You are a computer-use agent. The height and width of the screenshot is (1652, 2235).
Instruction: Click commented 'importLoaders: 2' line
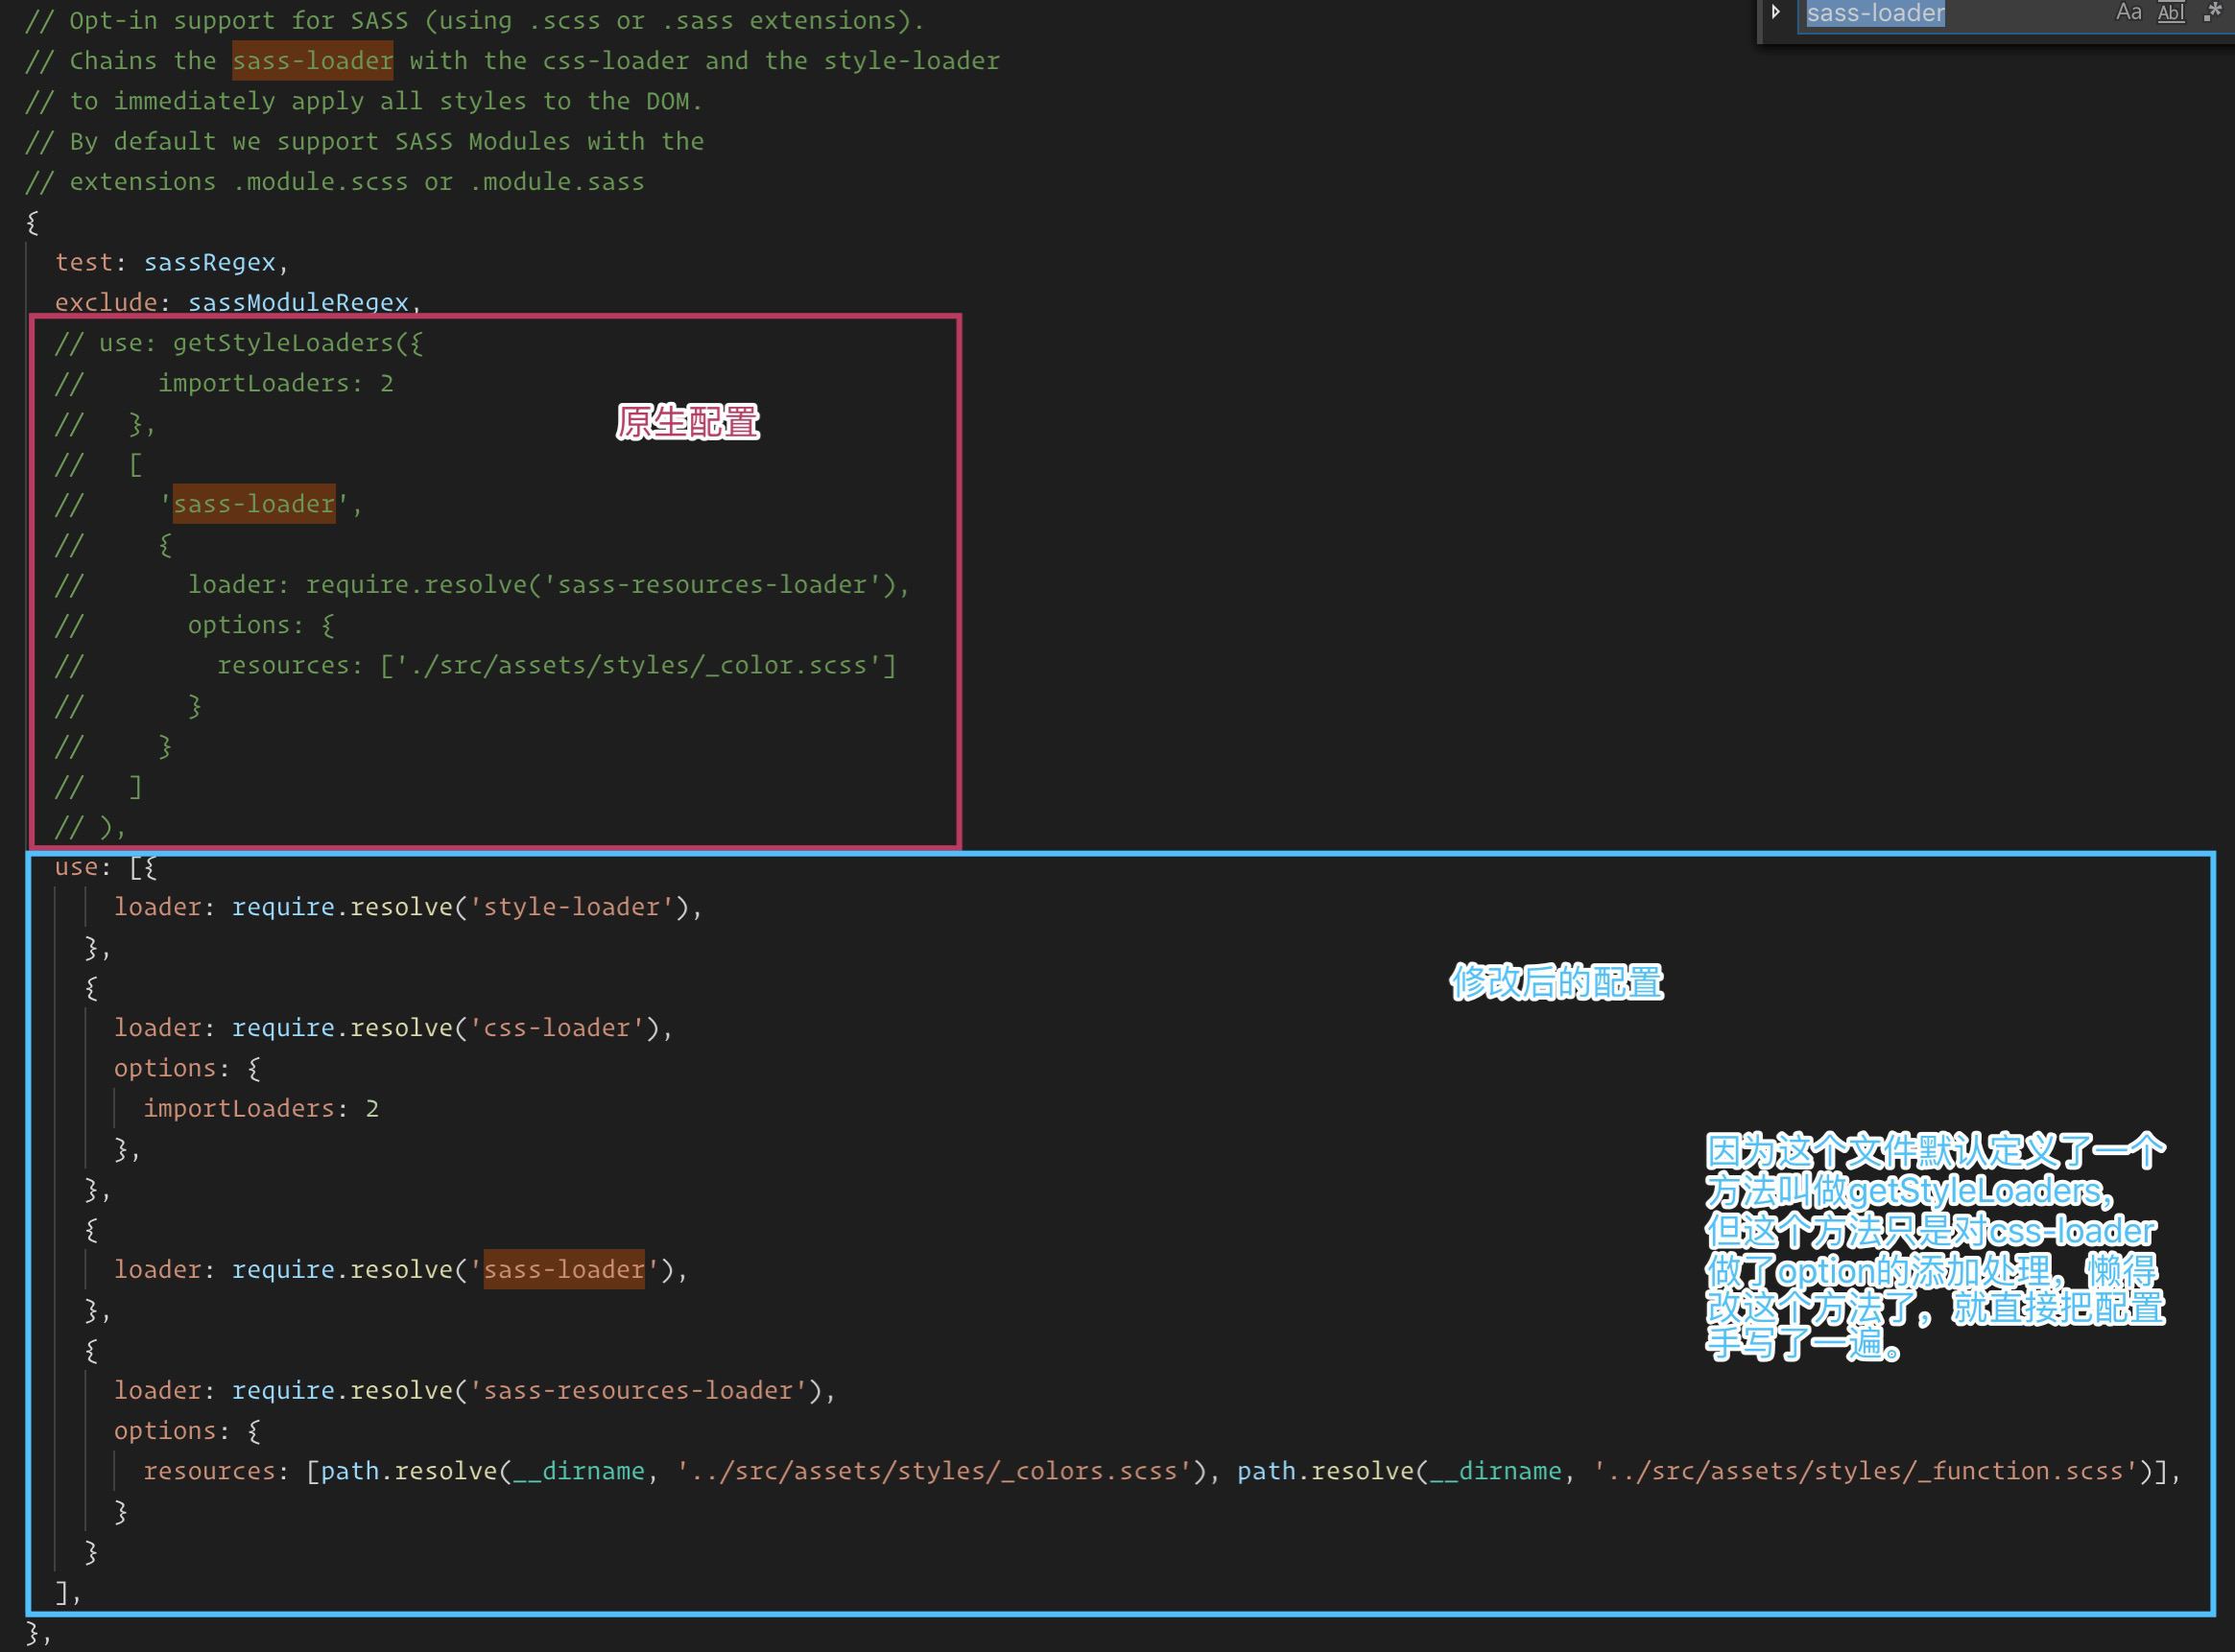coord(275,383)
